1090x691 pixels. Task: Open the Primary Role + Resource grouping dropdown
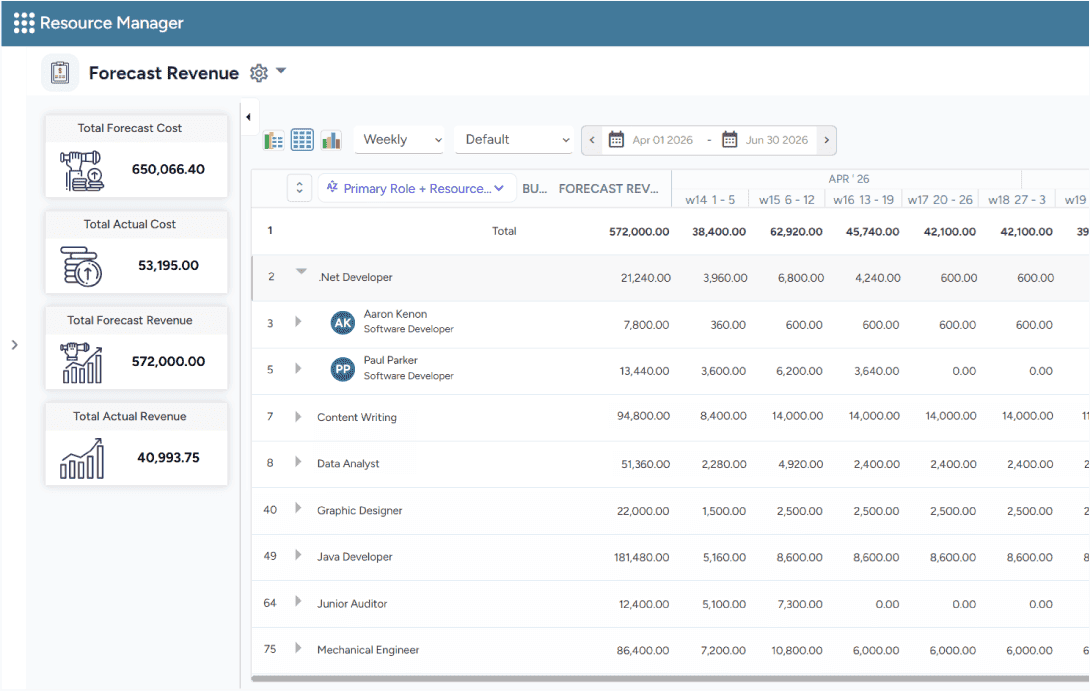[x=417, y=188]
